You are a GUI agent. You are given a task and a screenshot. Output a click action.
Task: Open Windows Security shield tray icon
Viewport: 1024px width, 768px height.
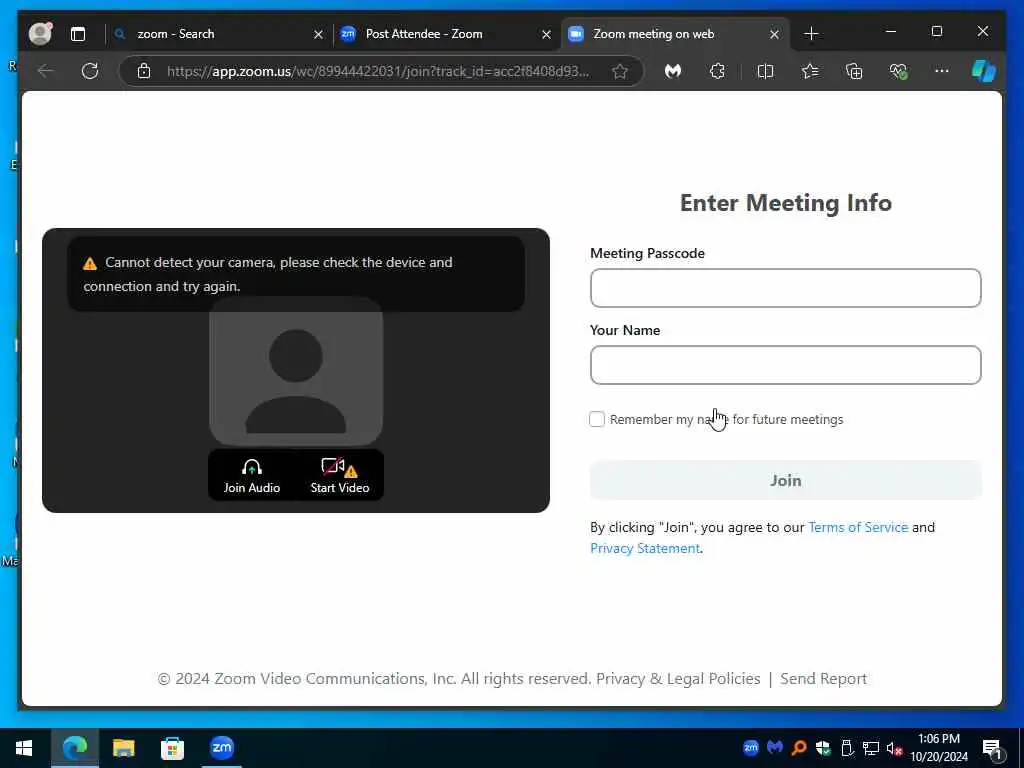coord(823,748)
